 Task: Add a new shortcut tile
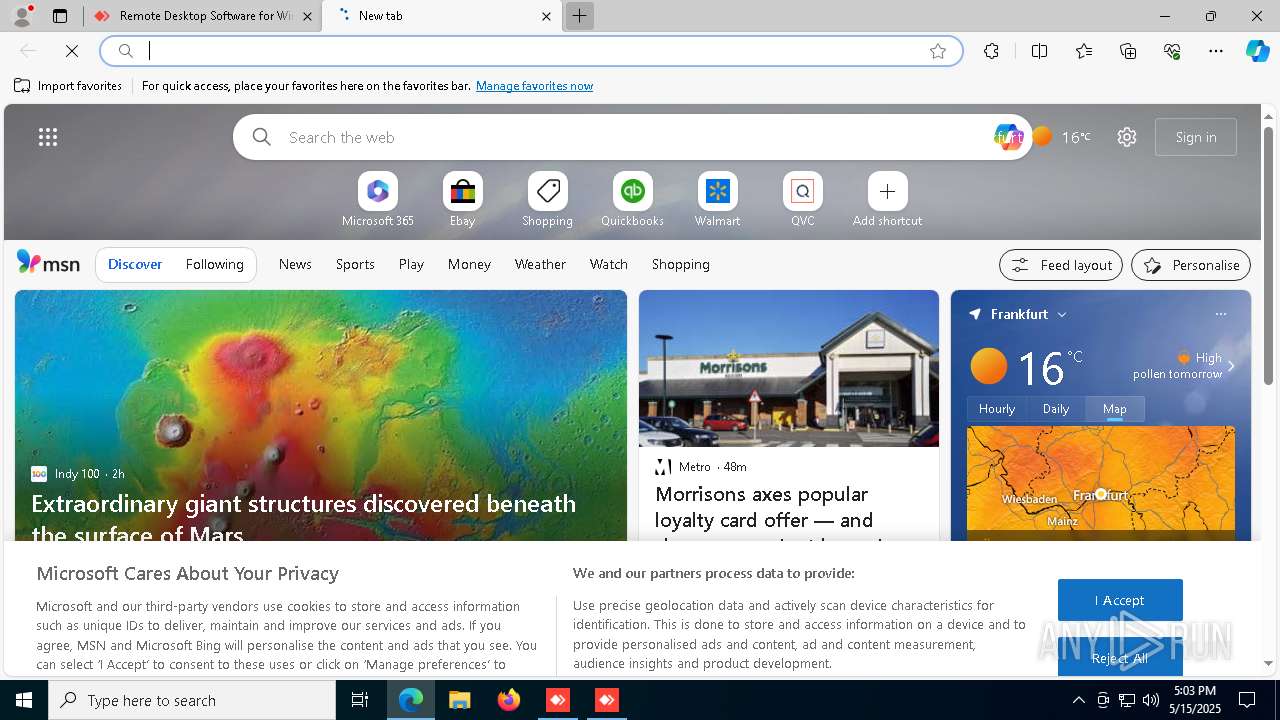pos(888,199)
